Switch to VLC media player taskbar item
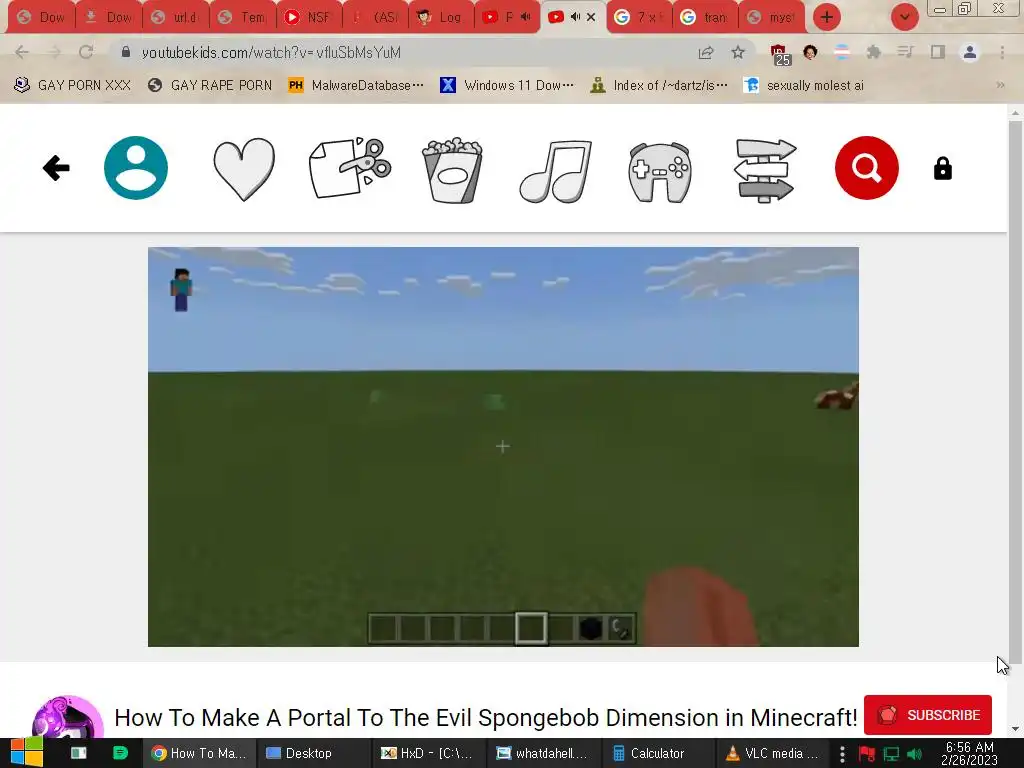Viewport: 1024px width, 768px height. [773, 753]
